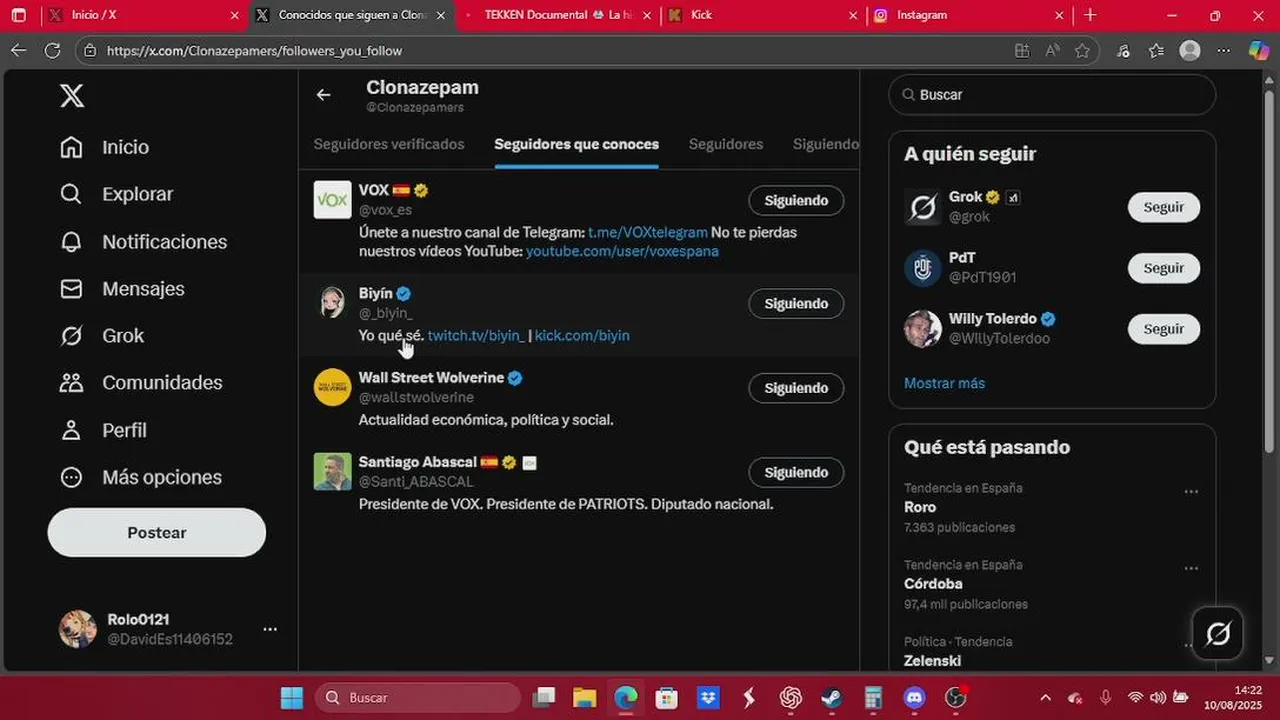This screenshot has width=1280, height=720.
Task: Select Seguidores que conoces tab
Action: click(576, 144)
